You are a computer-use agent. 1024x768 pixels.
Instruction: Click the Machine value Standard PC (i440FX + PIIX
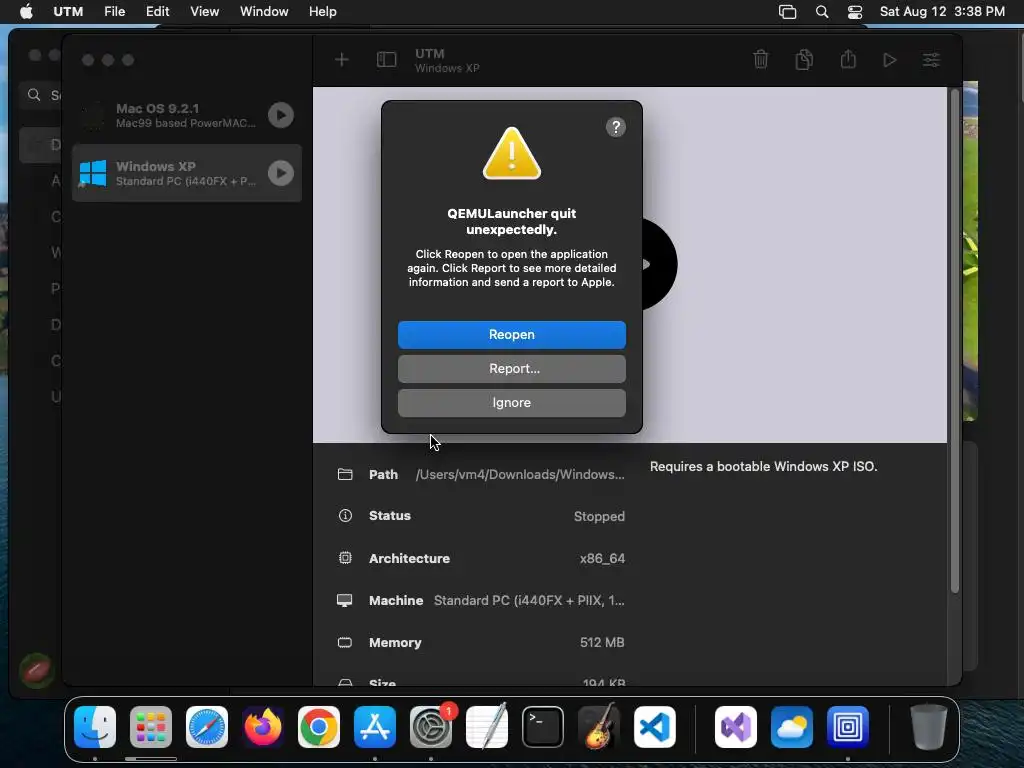529,600
